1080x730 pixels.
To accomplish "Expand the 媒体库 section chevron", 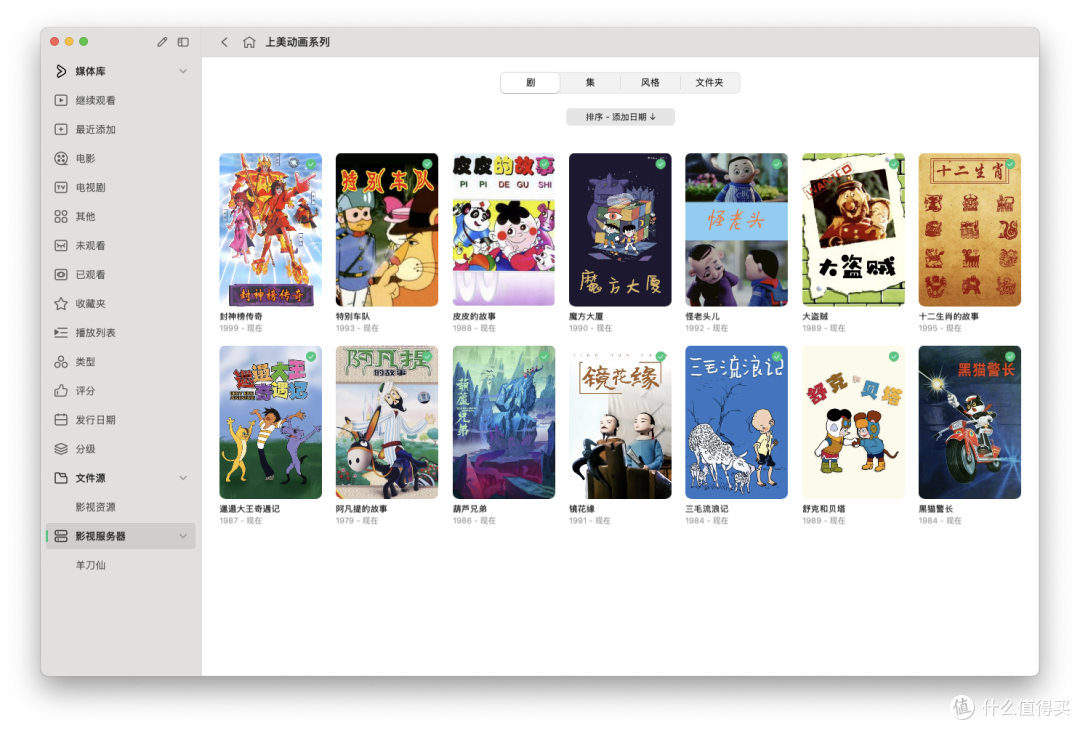I will (x=183, y=71).
